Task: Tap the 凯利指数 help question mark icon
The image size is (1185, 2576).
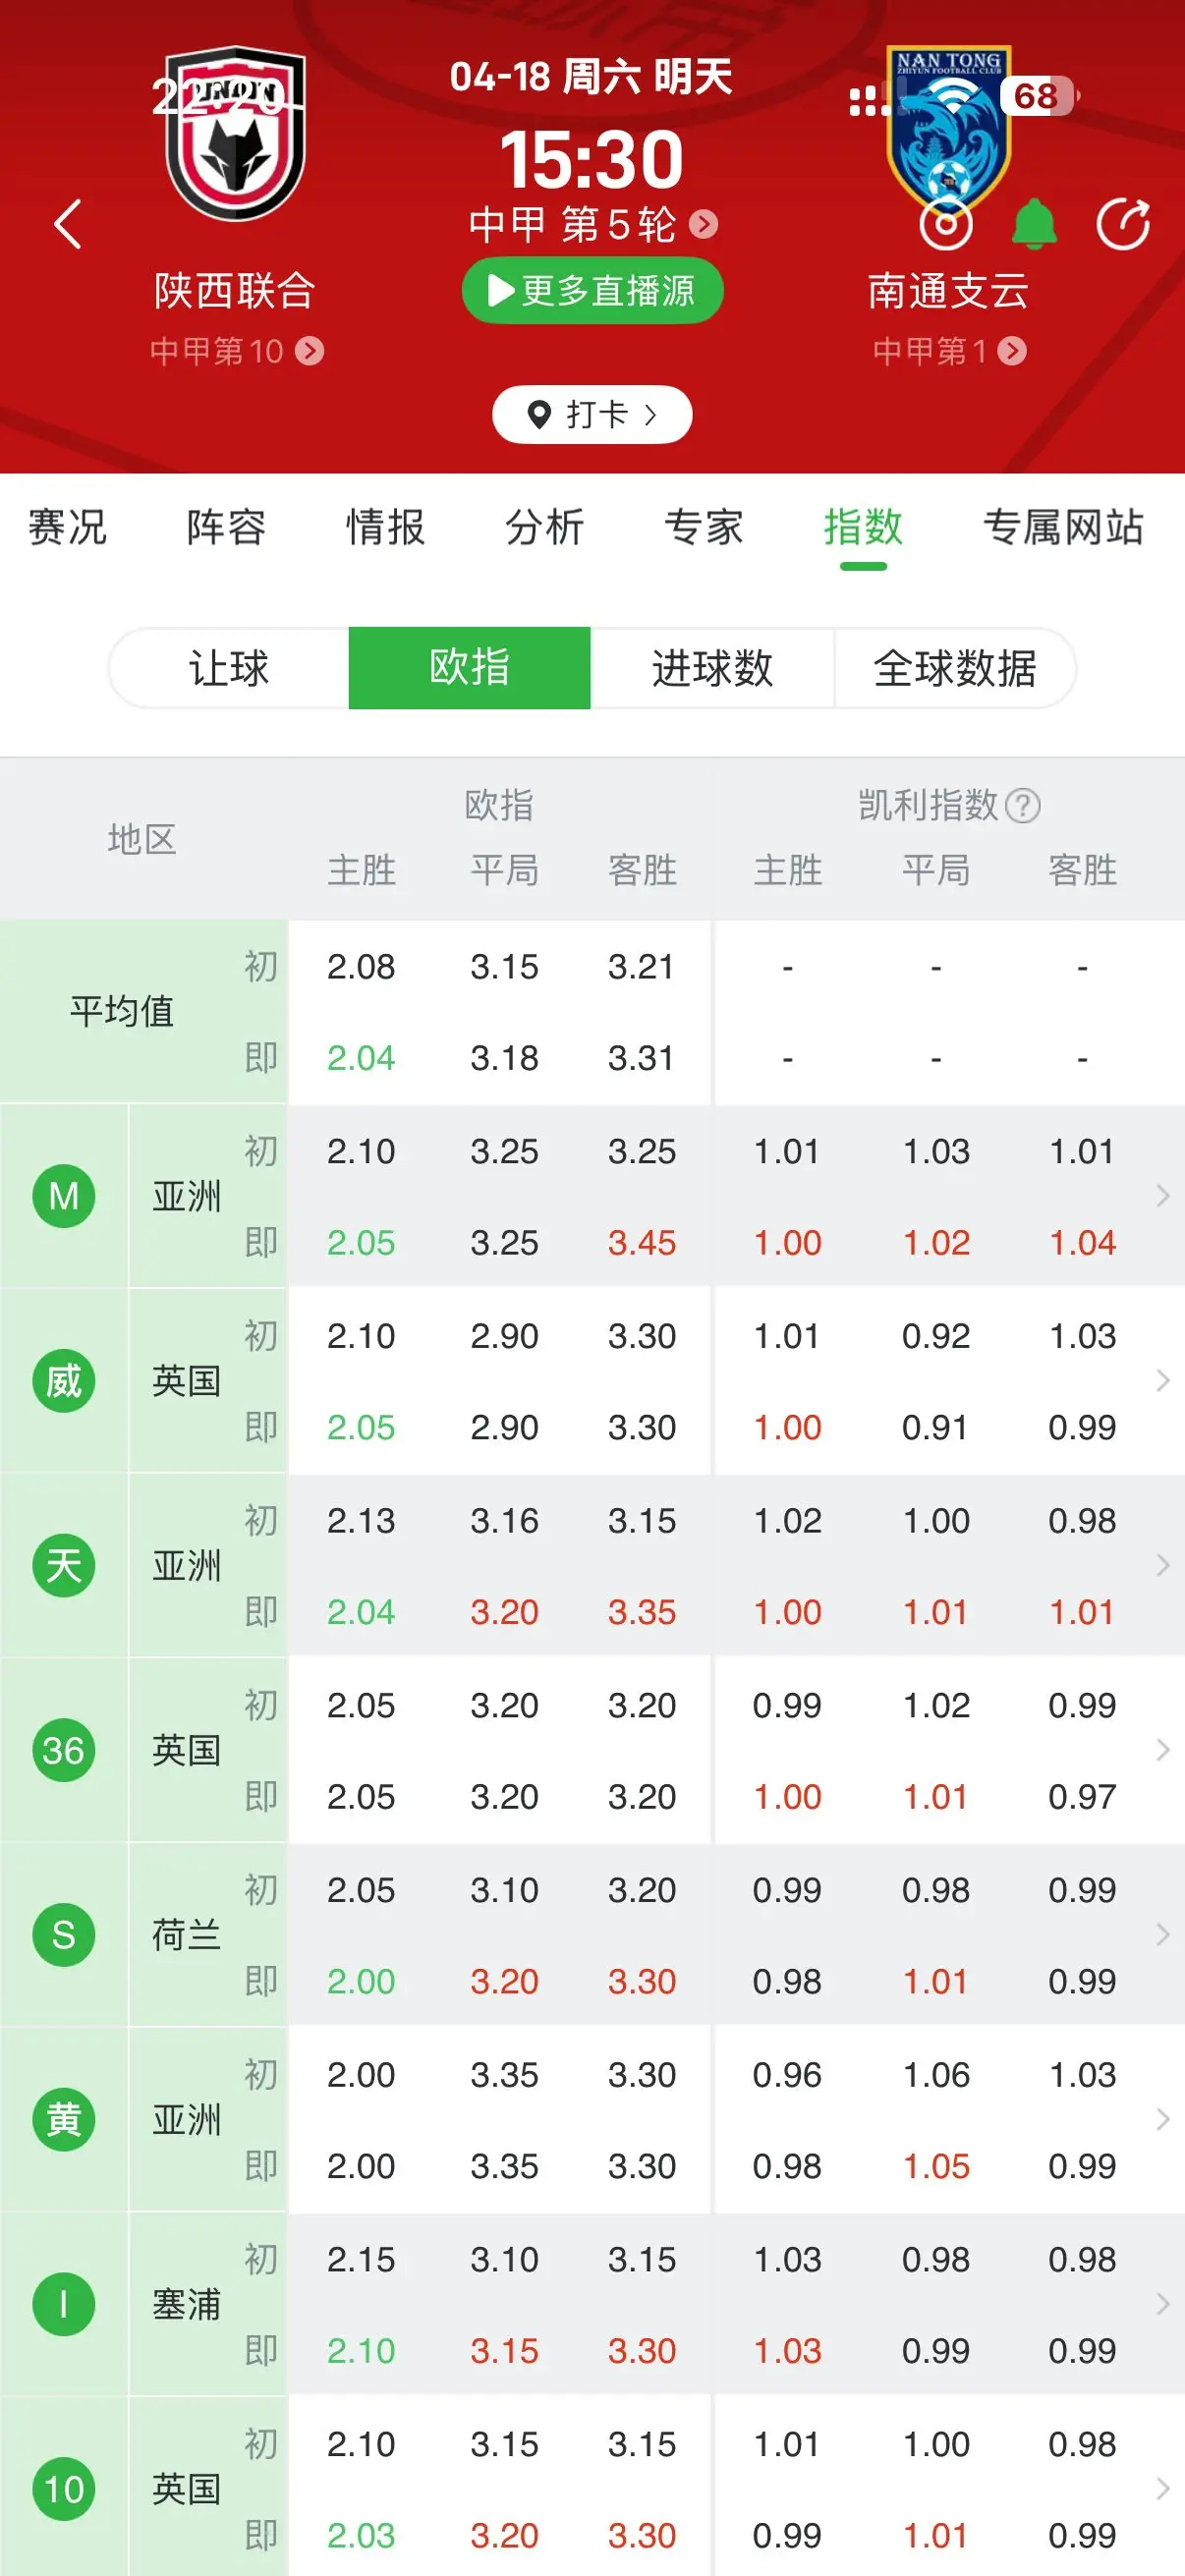Action: (x=1022, y=805)
